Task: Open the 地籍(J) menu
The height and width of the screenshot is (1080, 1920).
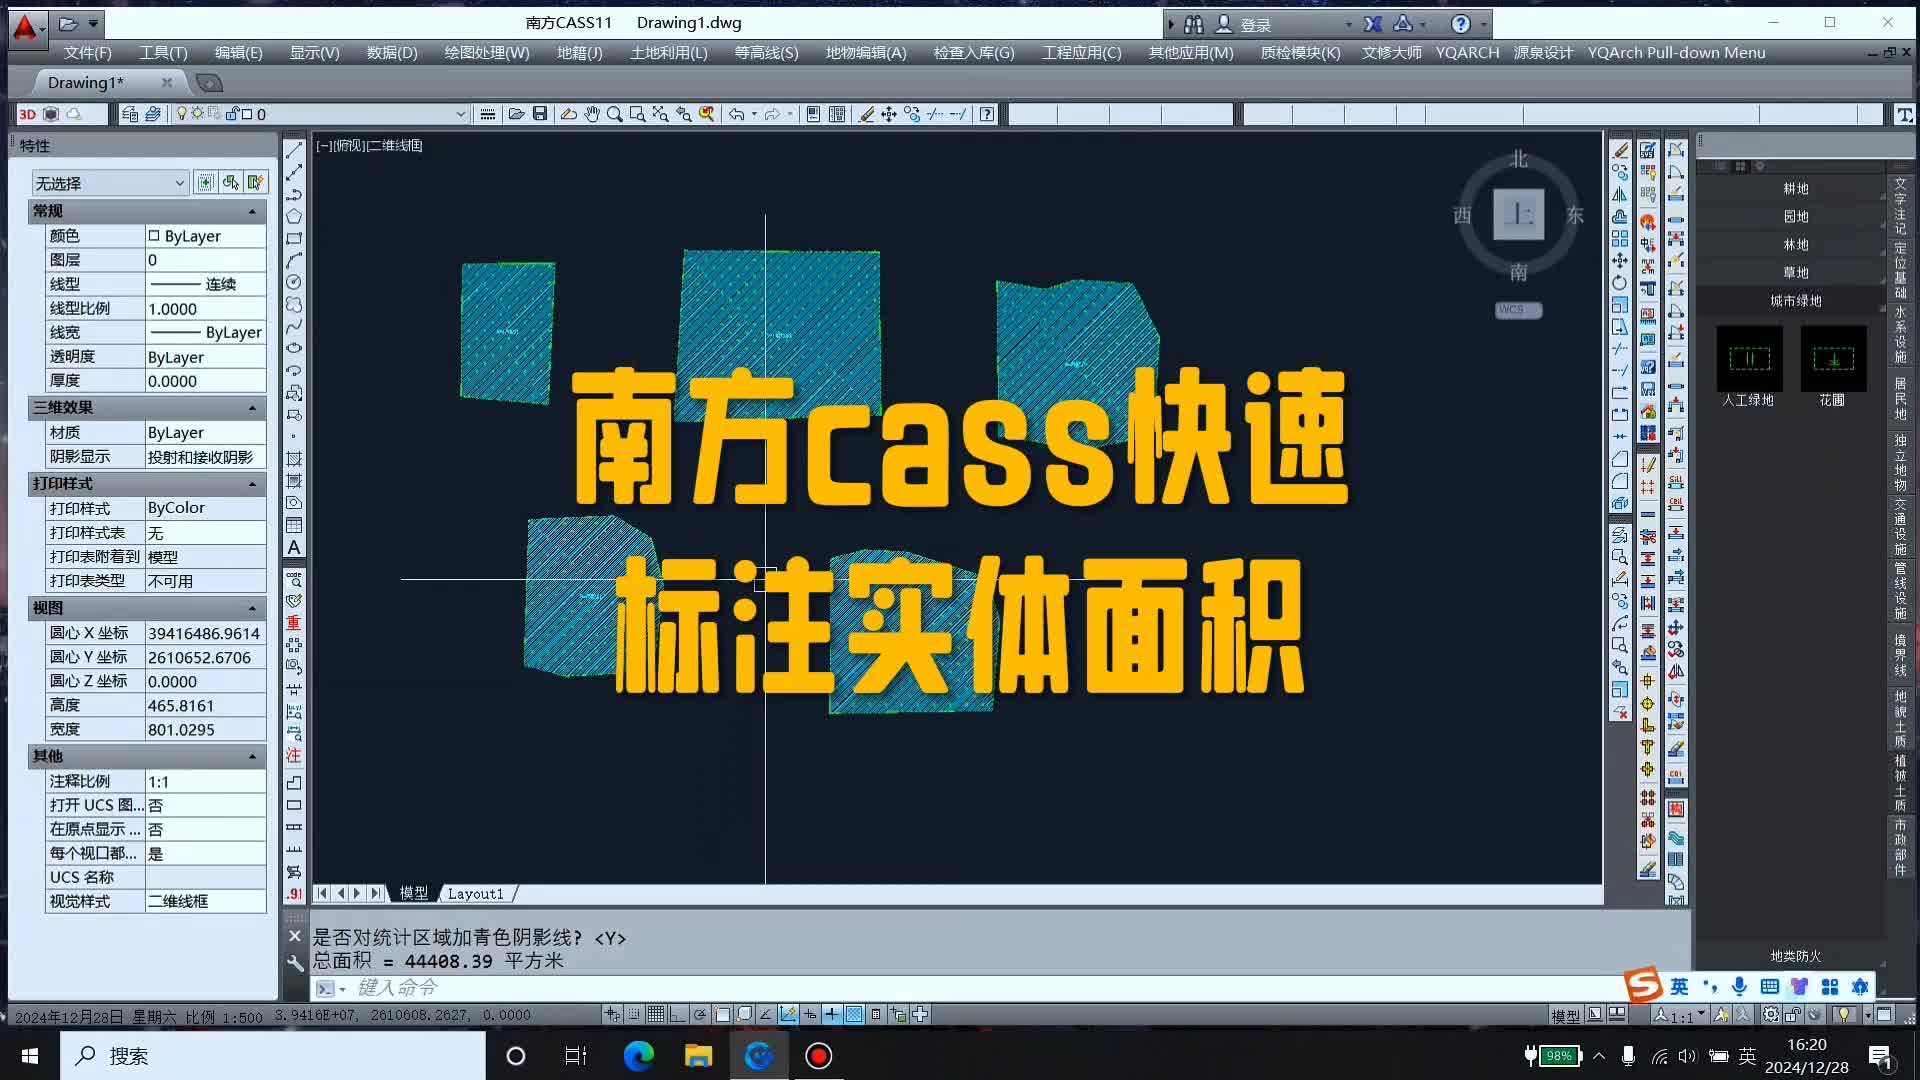Action: coord(580,52)
